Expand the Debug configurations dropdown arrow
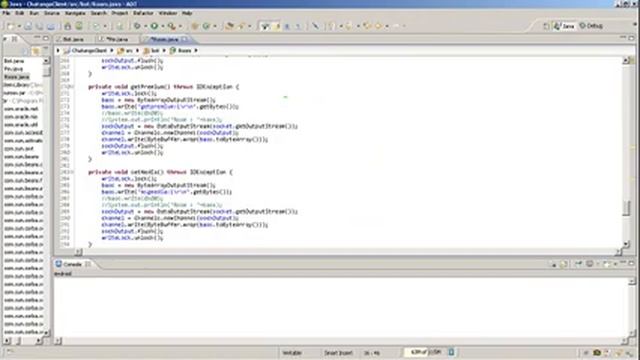This screenshot has height=360, width=640. click(145, 26)
